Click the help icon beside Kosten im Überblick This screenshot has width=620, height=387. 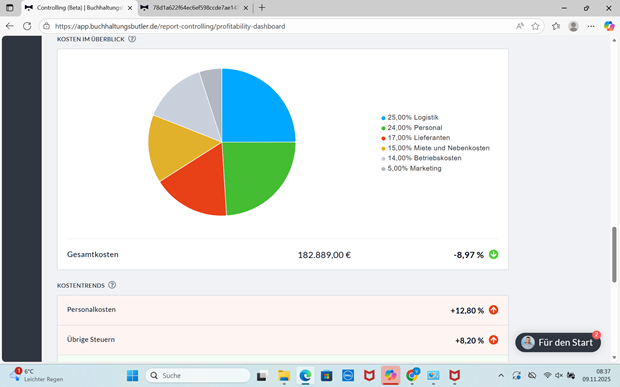click(132, 39)
